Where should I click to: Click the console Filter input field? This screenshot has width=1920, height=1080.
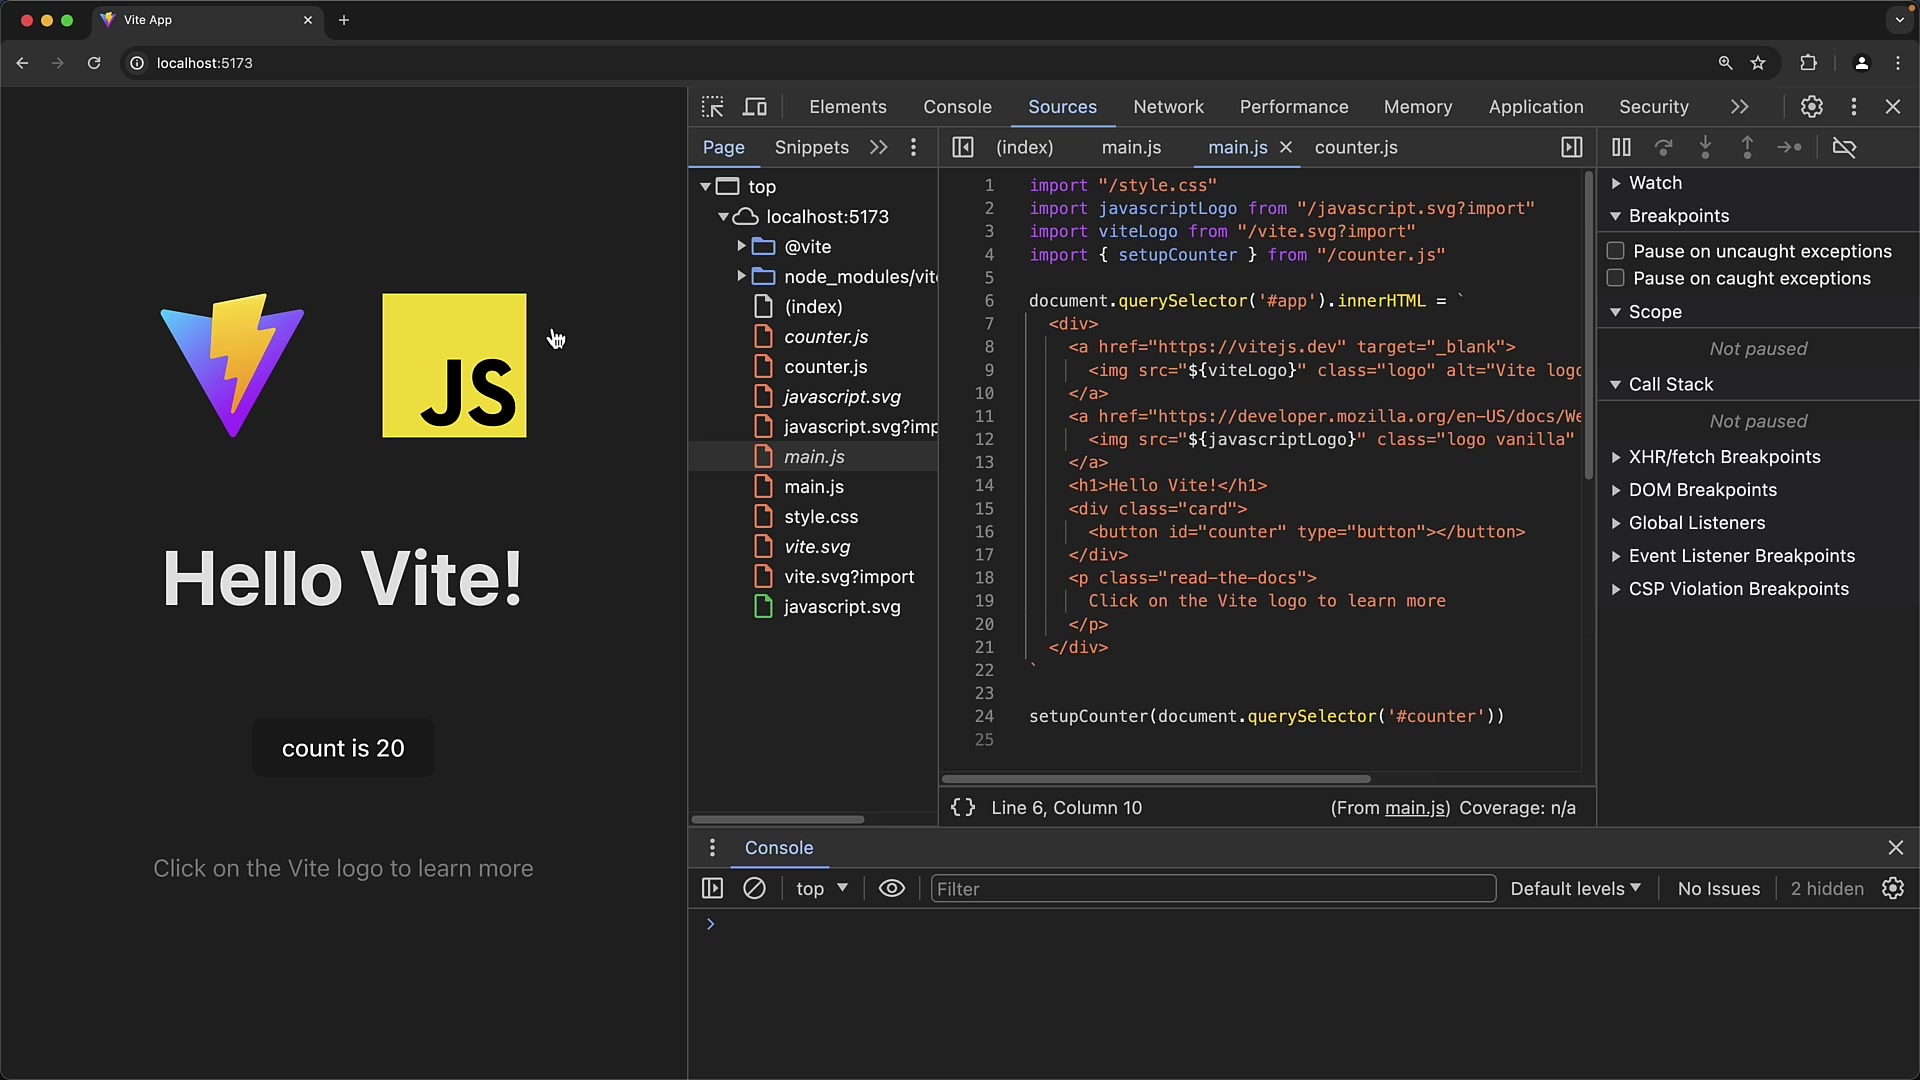1212,889
